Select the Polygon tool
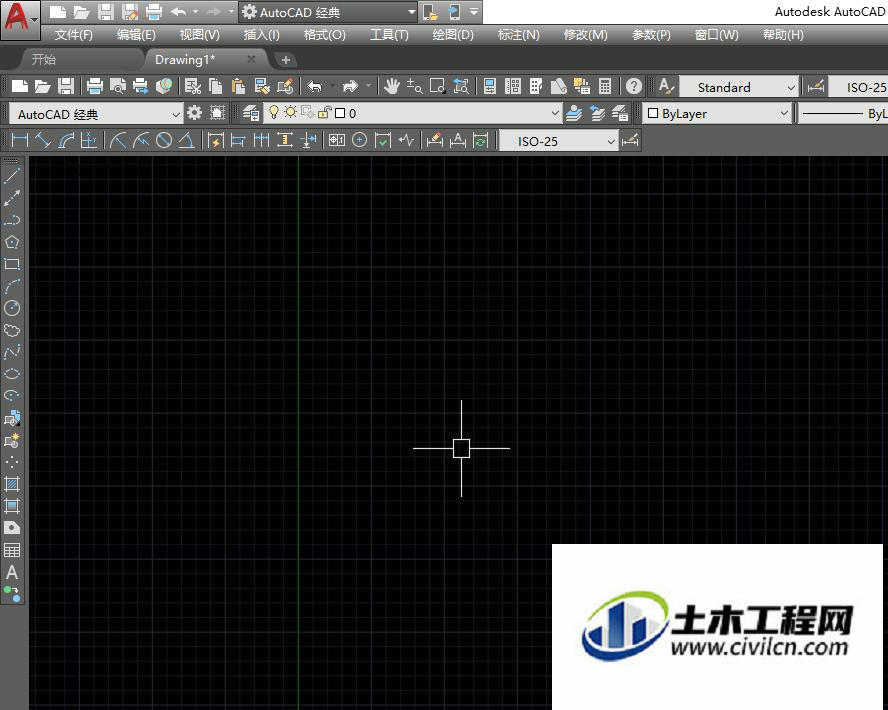Viewport: 888px width, 710px height. coord(12,242)
